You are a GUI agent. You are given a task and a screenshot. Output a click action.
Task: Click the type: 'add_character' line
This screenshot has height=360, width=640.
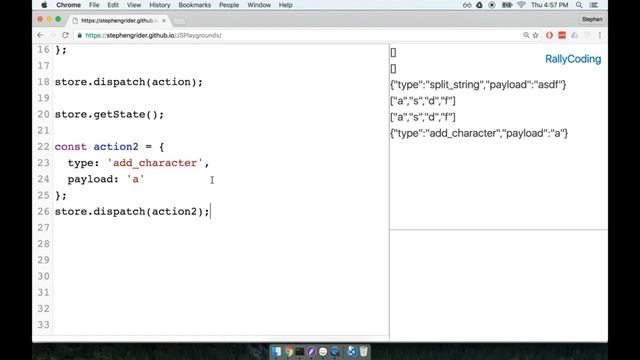click(x=138, y=163)
